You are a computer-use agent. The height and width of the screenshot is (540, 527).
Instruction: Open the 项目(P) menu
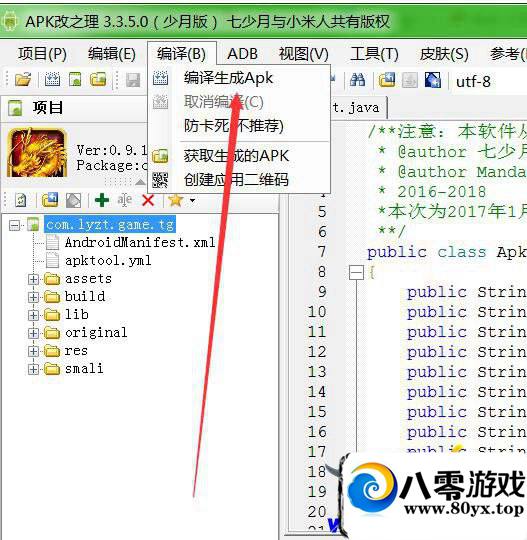42,54
